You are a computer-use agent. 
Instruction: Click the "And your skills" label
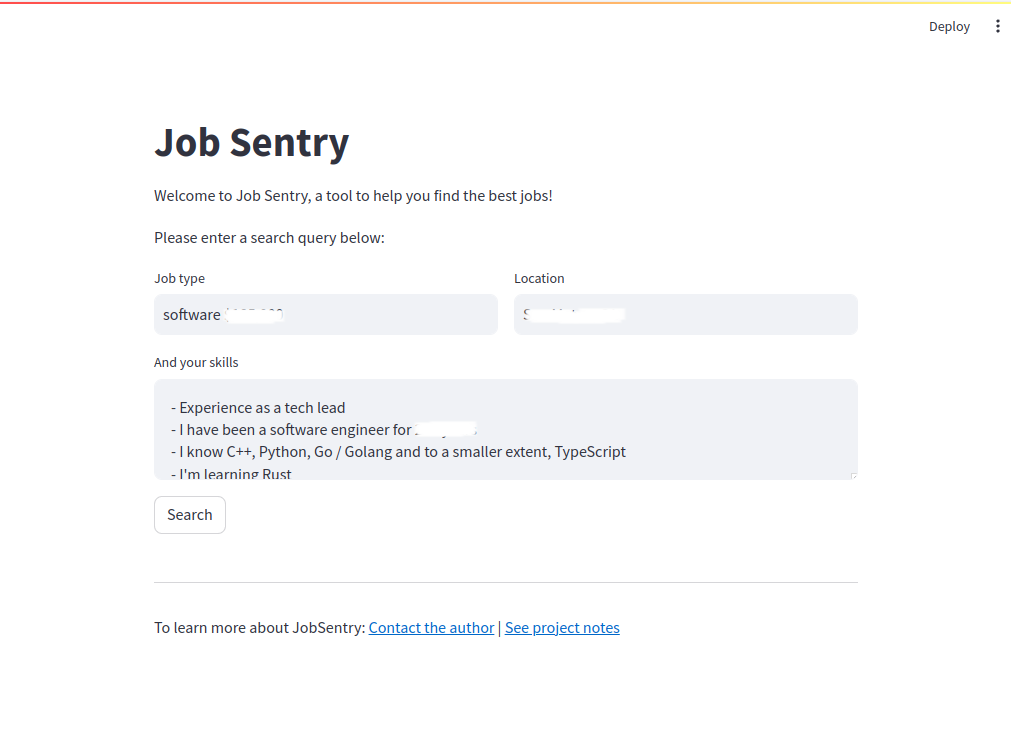(x=196, y=363)
